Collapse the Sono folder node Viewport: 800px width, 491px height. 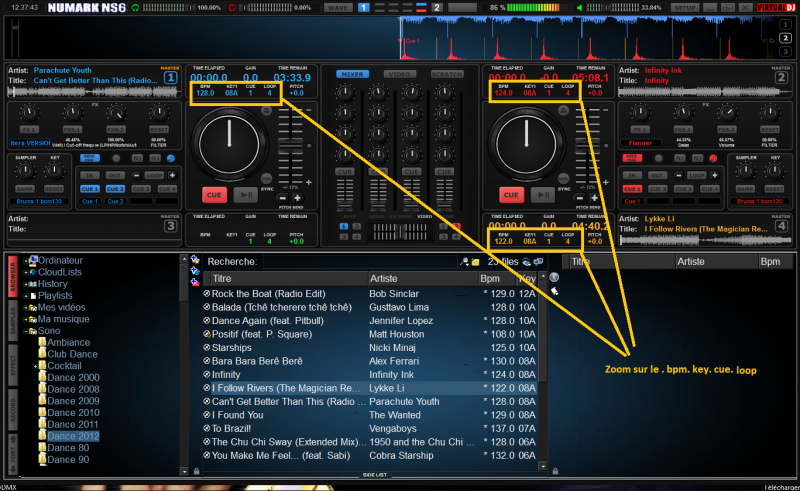(x=26, y=331)
